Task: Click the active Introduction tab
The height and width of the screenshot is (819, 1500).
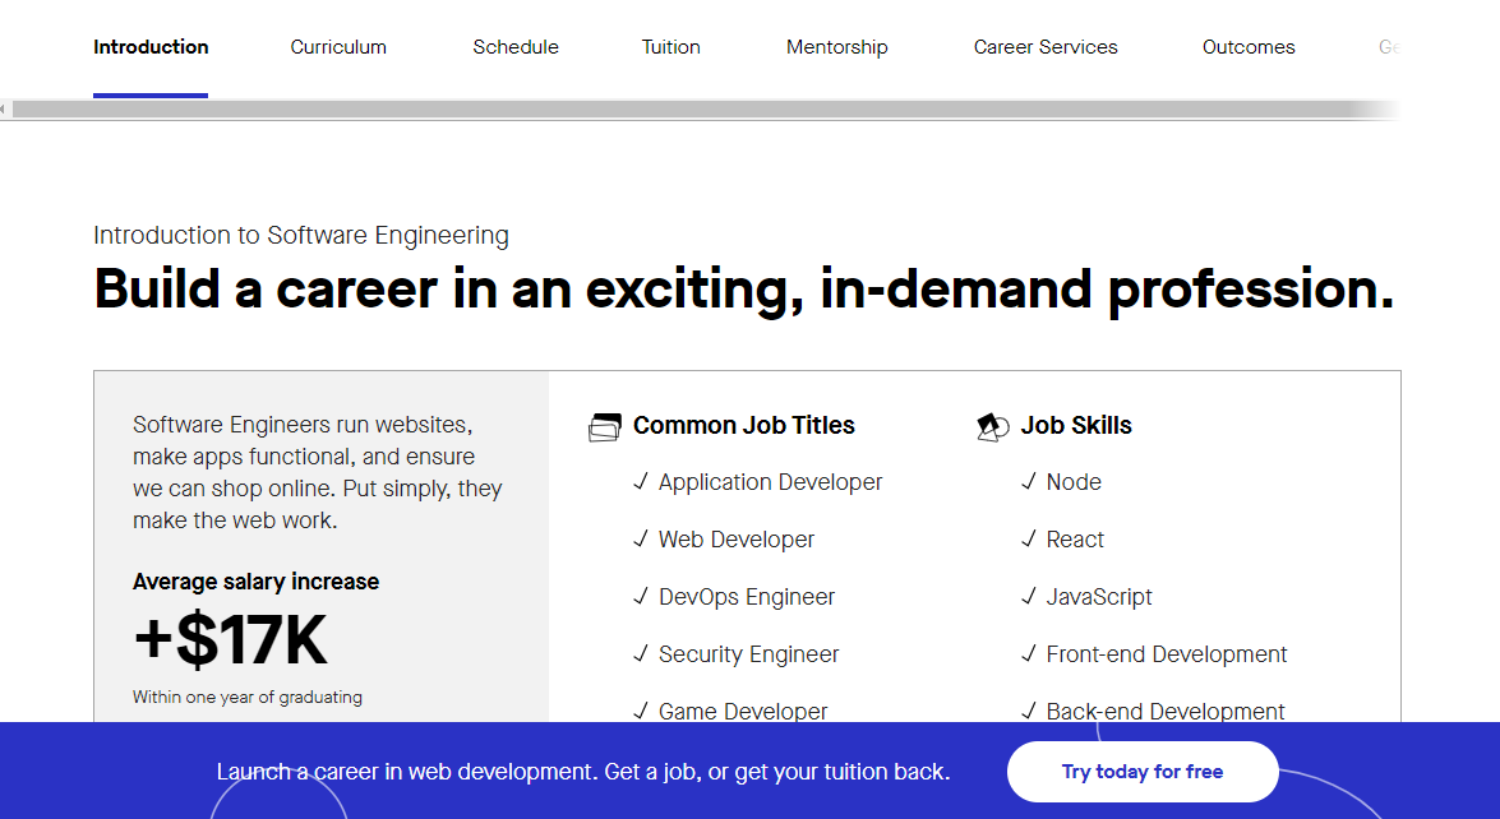Action: [x=150, y=47]
